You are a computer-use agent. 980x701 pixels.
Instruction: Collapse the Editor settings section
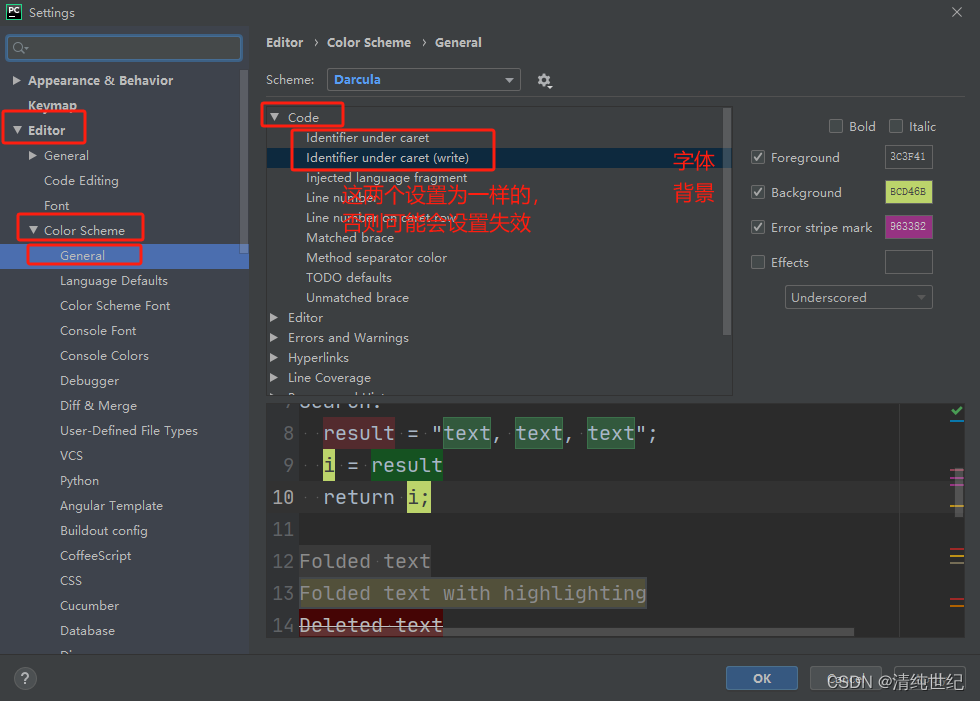pyautogui.click(x=17, y=130)
